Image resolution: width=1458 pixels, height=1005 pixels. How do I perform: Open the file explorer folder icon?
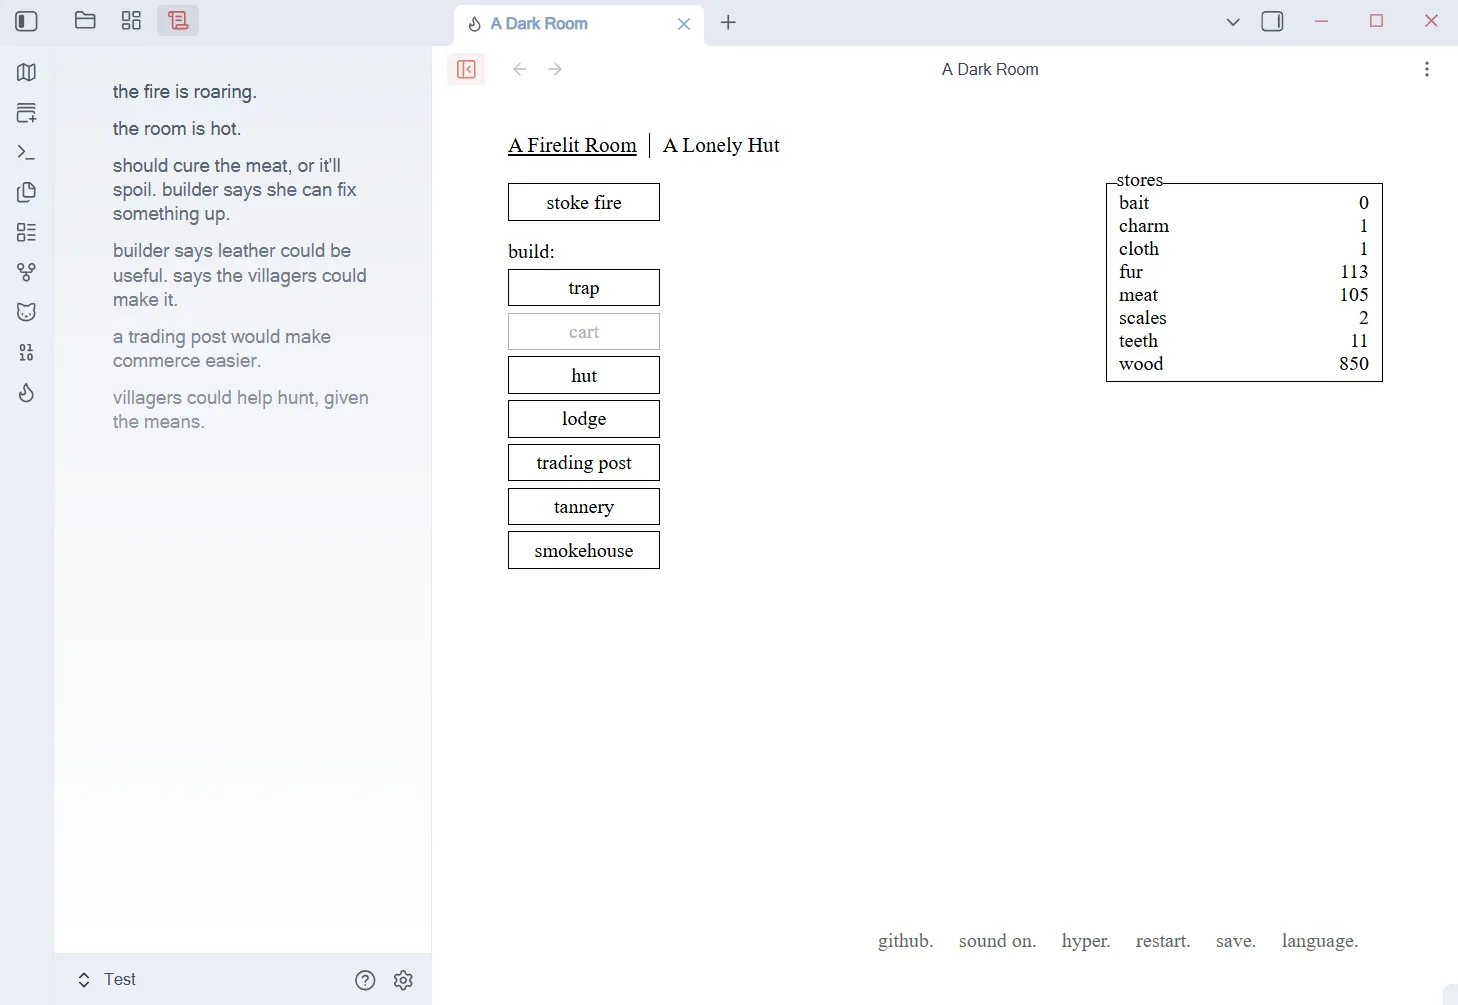85,21
